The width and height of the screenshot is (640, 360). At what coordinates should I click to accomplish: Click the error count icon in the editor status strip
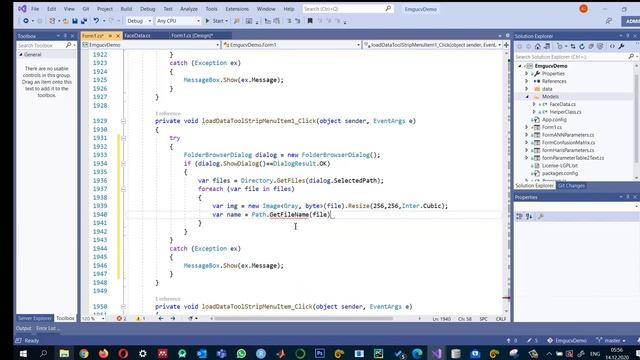coord(119,318)
